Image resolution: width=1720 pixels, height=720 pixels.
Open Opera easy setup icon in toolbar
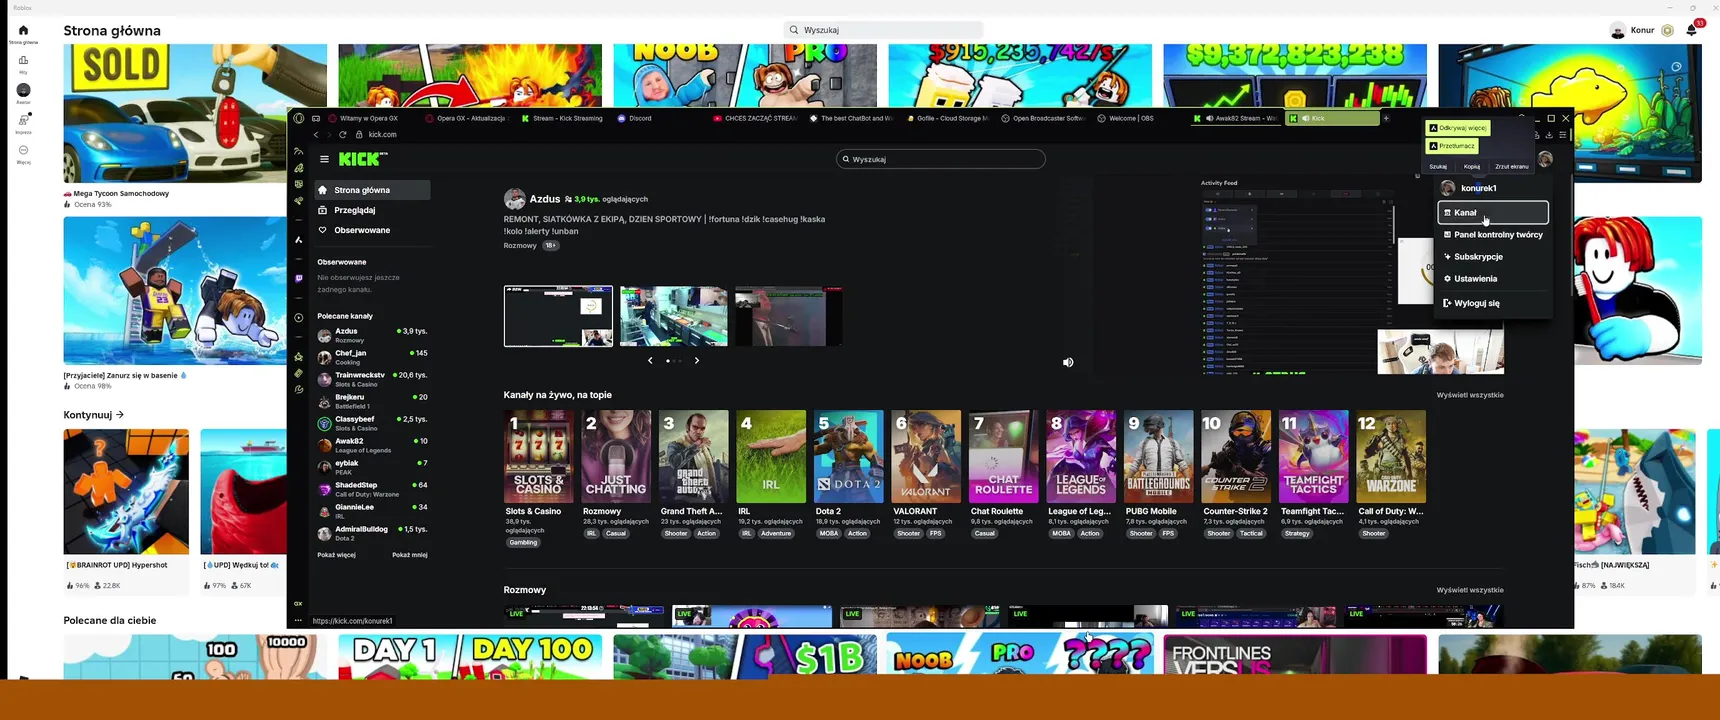(1564, 135)
